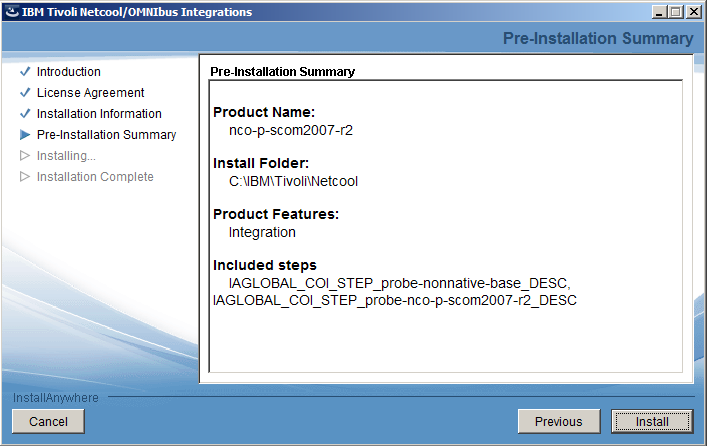The width and height of the screenshot is (707, 446).
Task: Click the C:\IBM\Tivoli\Netcool install folder path
Action: [293, 181]
